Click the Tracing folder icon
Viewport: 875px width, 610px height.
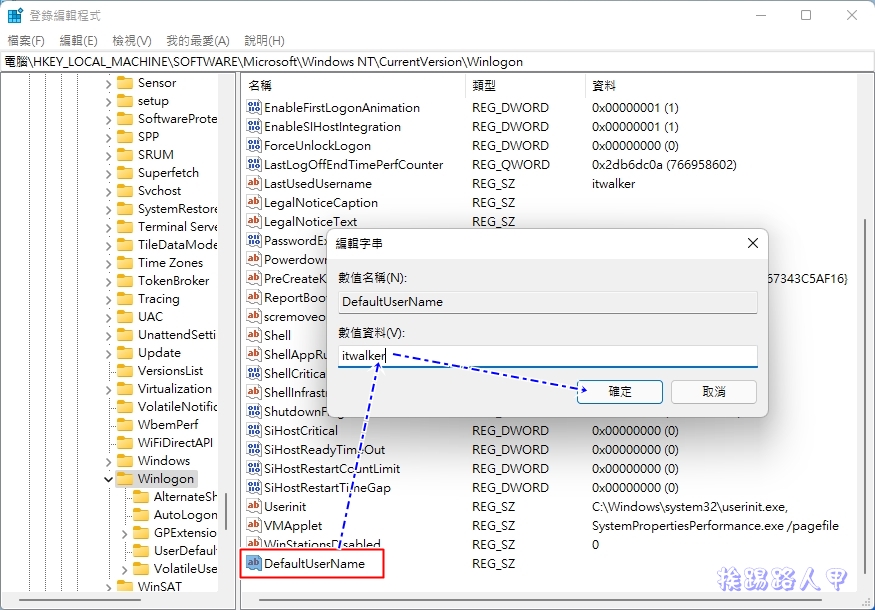125,299
